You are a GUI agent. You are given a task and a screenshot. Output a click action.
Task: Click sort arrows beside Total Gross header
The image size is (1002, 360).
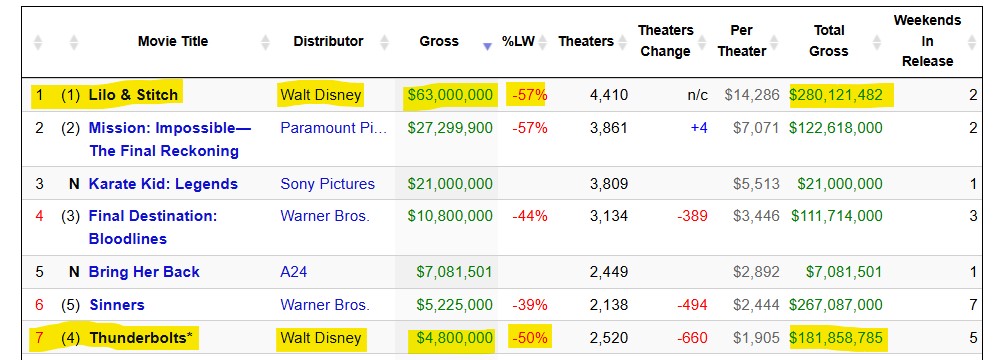coord(877,42)
